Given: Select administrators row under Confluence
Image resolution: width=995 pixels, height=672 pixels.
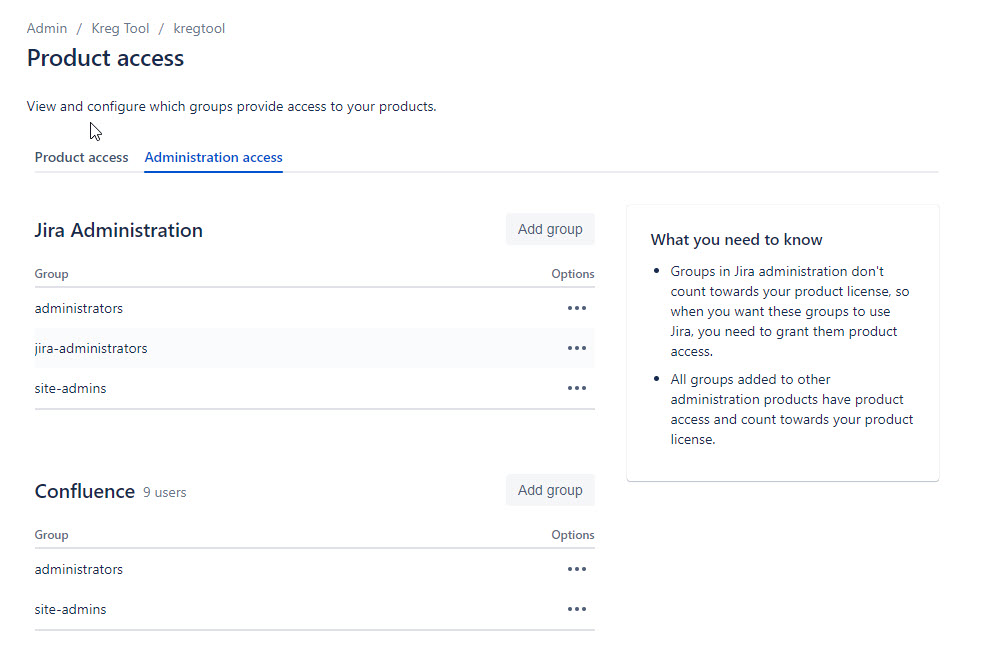Looking at the screenshot, I should click(314, 569).
